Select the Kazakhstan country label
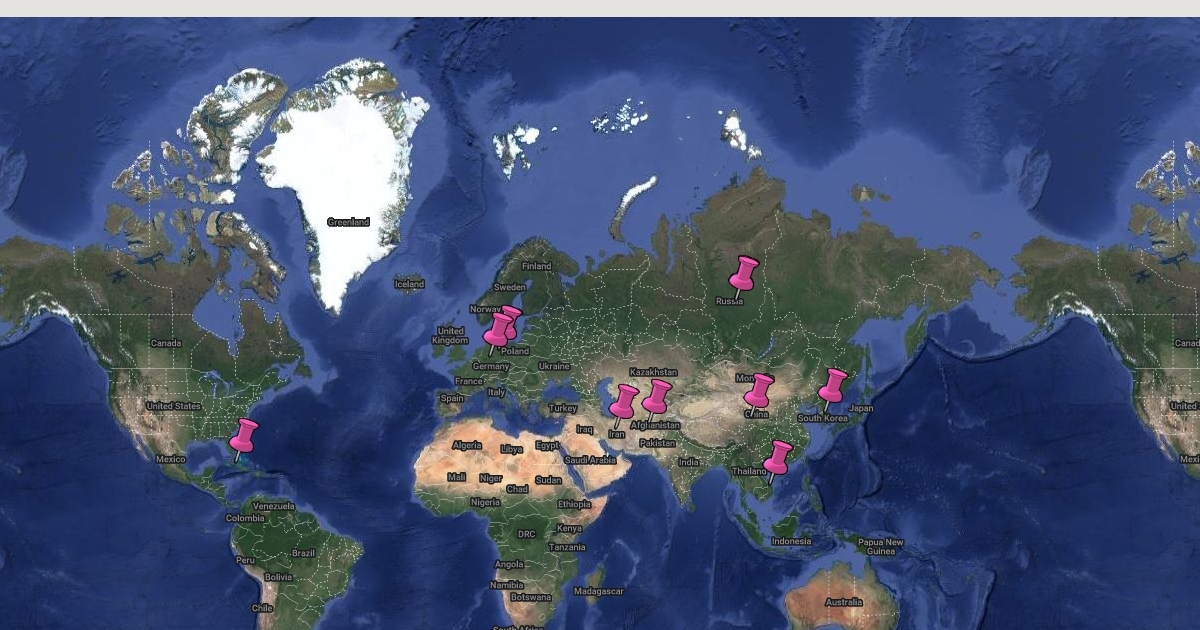 pyautogui.click(x=653, y=372)
